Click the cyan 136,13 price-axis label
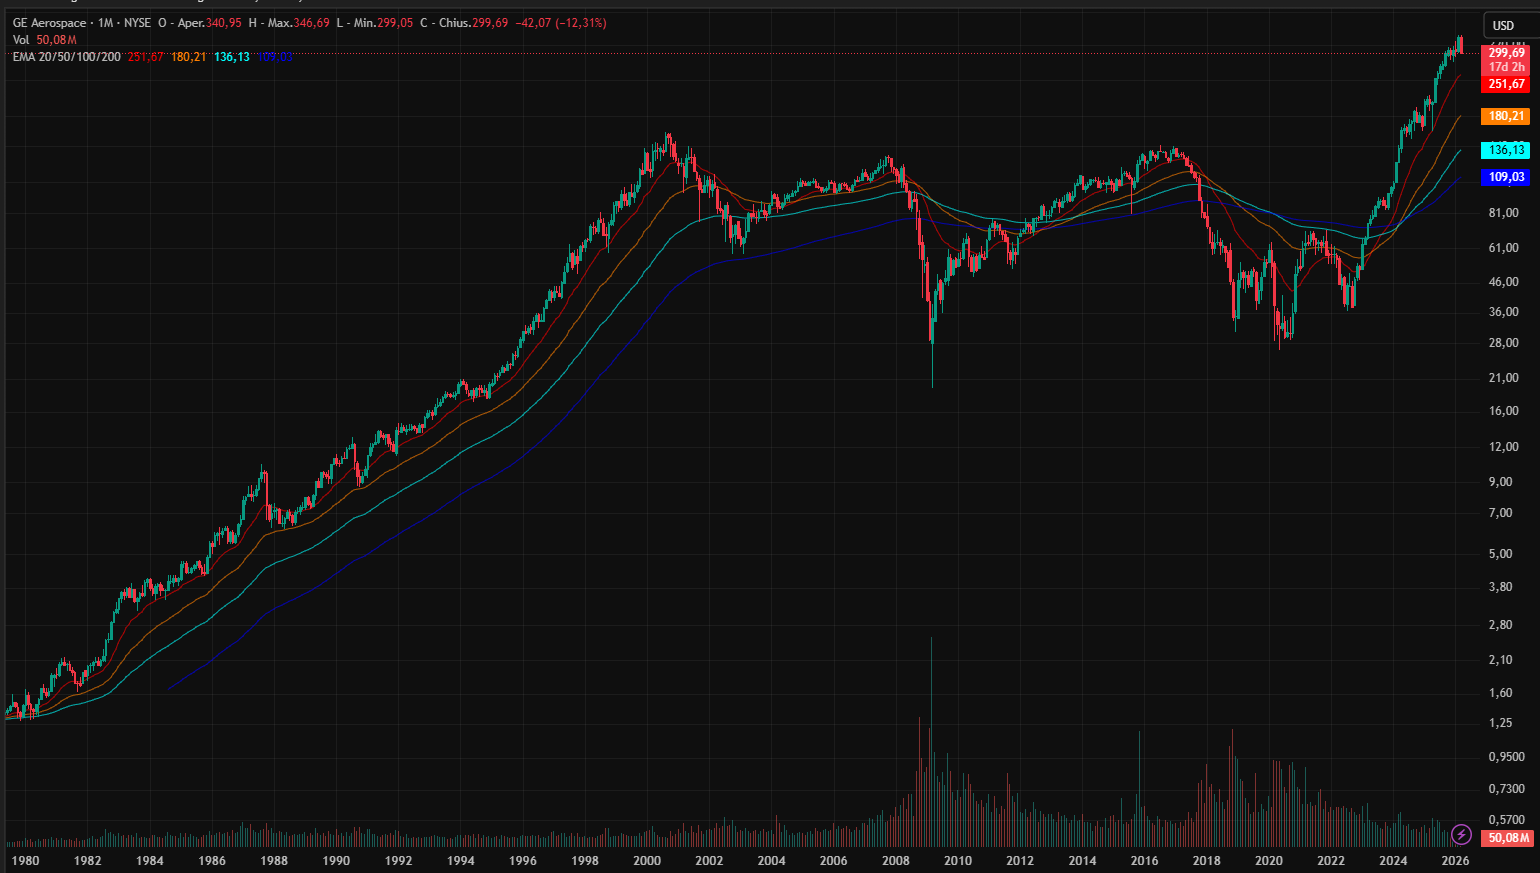This screenshot has width=1540, height=873. [x=1506, y=151]
